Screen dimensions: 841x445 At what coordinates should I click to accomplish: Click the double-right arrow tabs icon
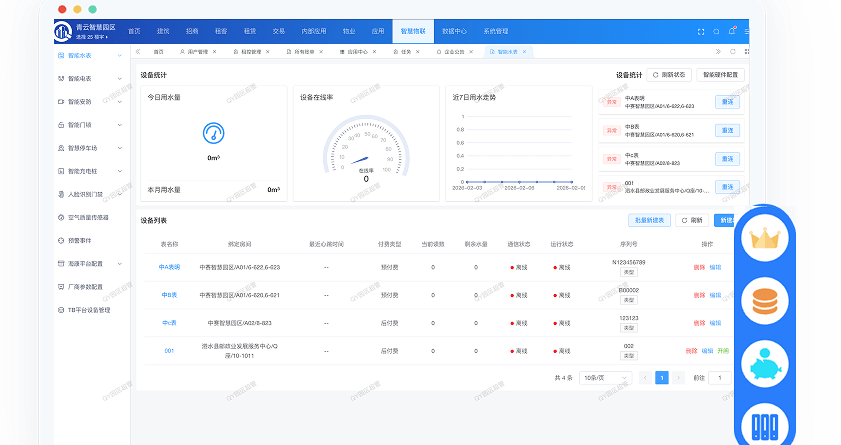718,51
